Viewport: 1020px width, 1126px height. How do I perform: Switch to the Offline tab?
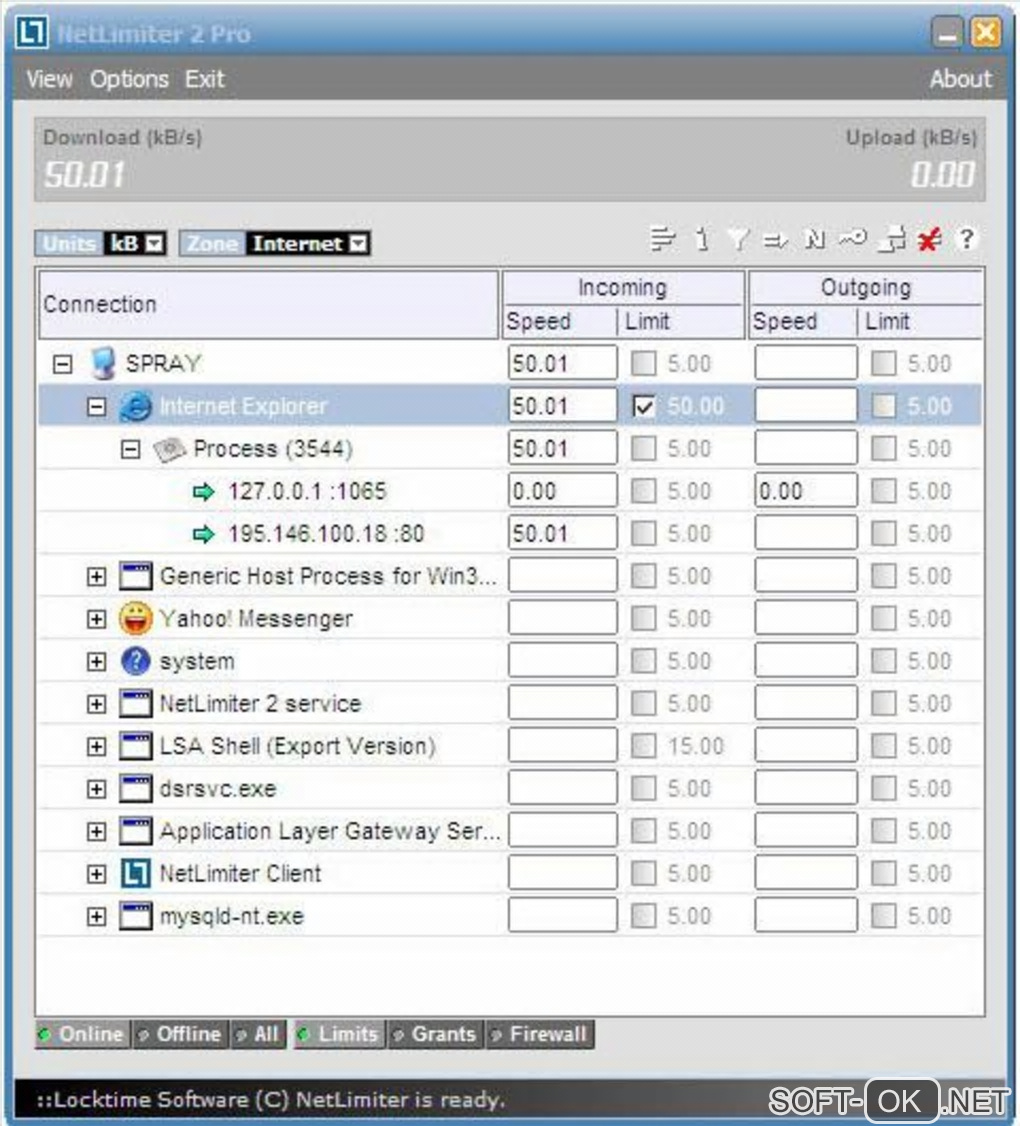coord(181,1034)
